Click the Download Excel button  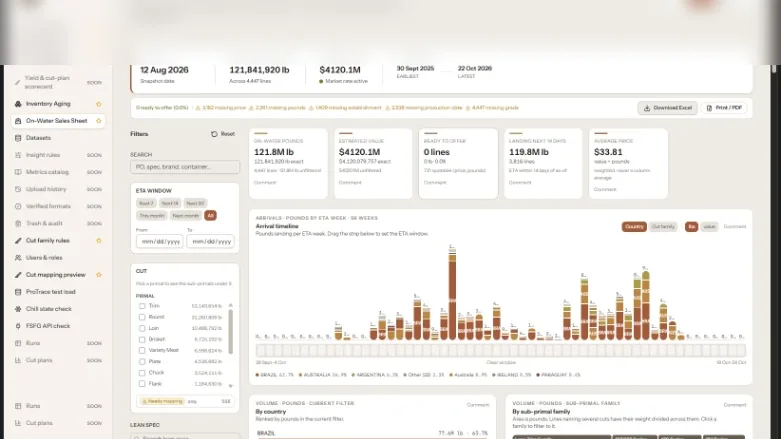tap(667, 108)
